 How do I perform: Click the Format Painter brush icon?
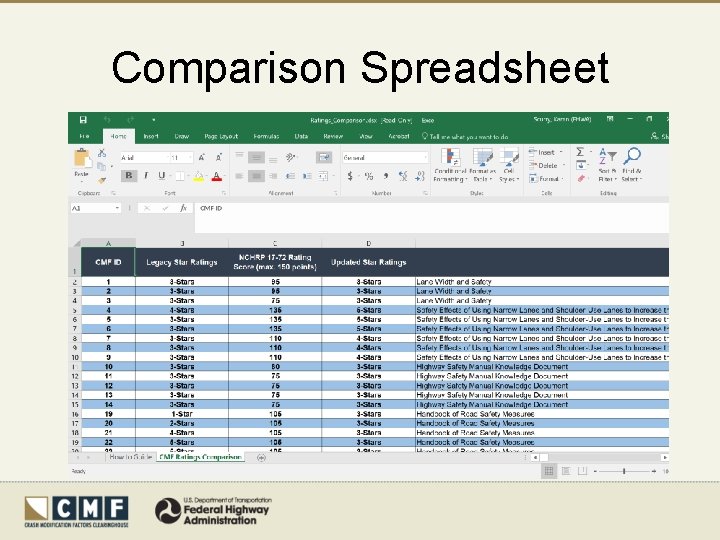point(102,180)
